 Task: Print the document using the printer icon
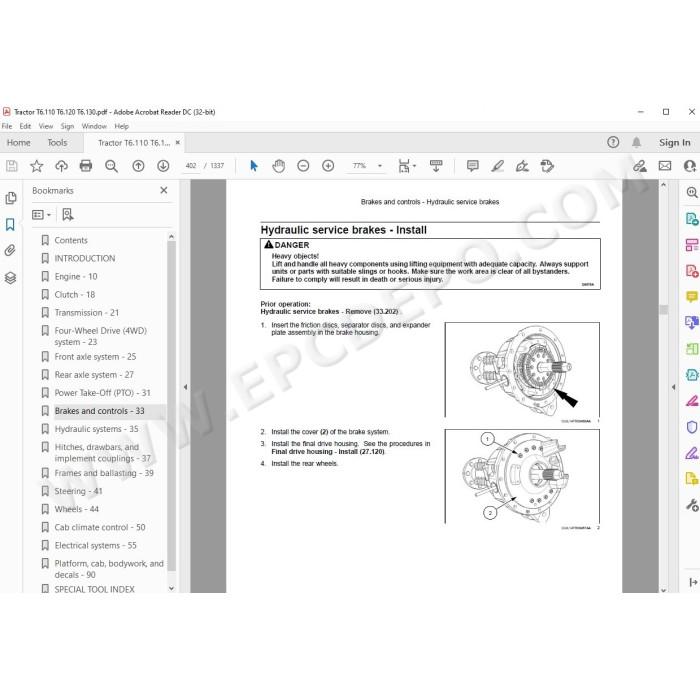[x=86, y=166]
